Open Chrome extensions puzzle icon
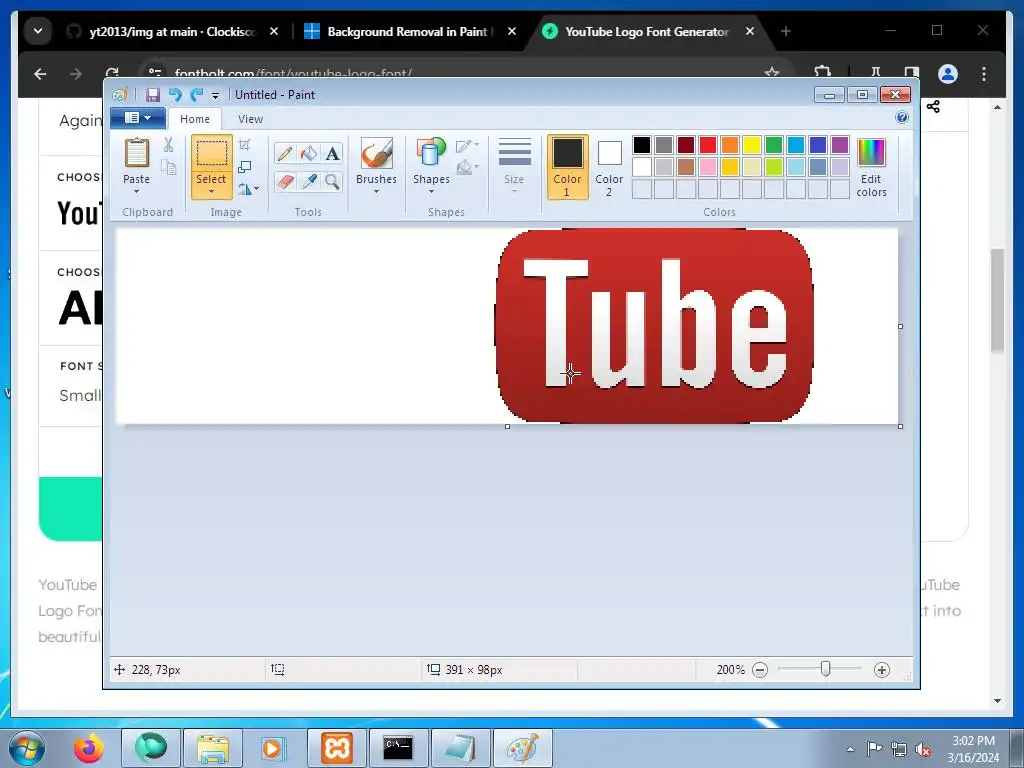This screenshot has width=1024, height=768. point(823,72)
